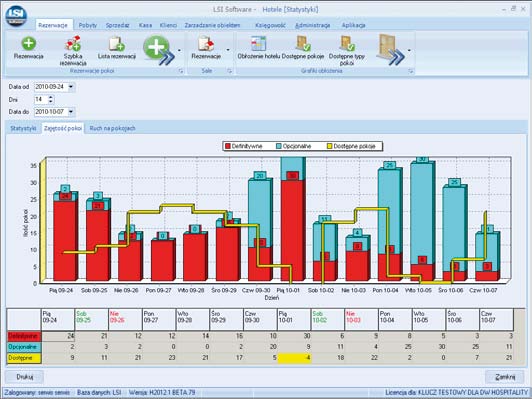Click the Licencja dla status text
The image size is (532, 399).
[456, 393]
